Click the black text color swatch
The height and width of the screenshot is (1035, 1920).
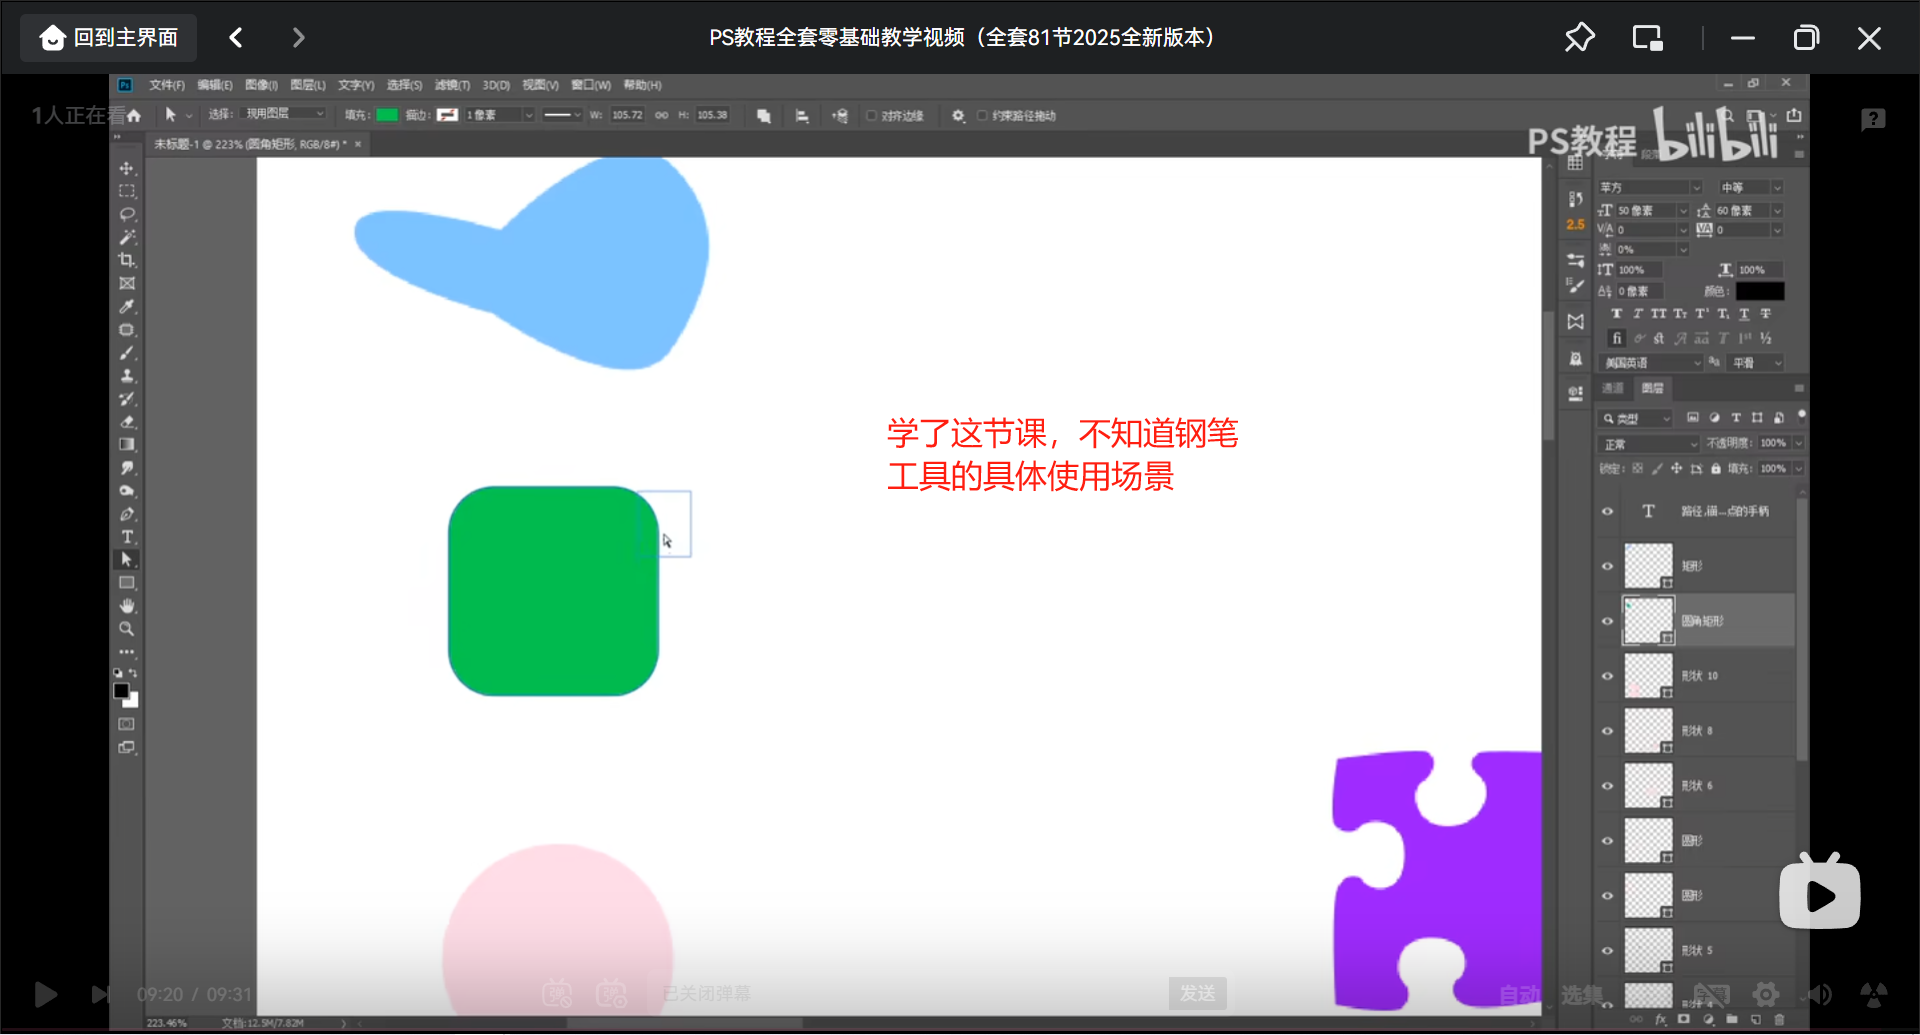point(1760,291)
